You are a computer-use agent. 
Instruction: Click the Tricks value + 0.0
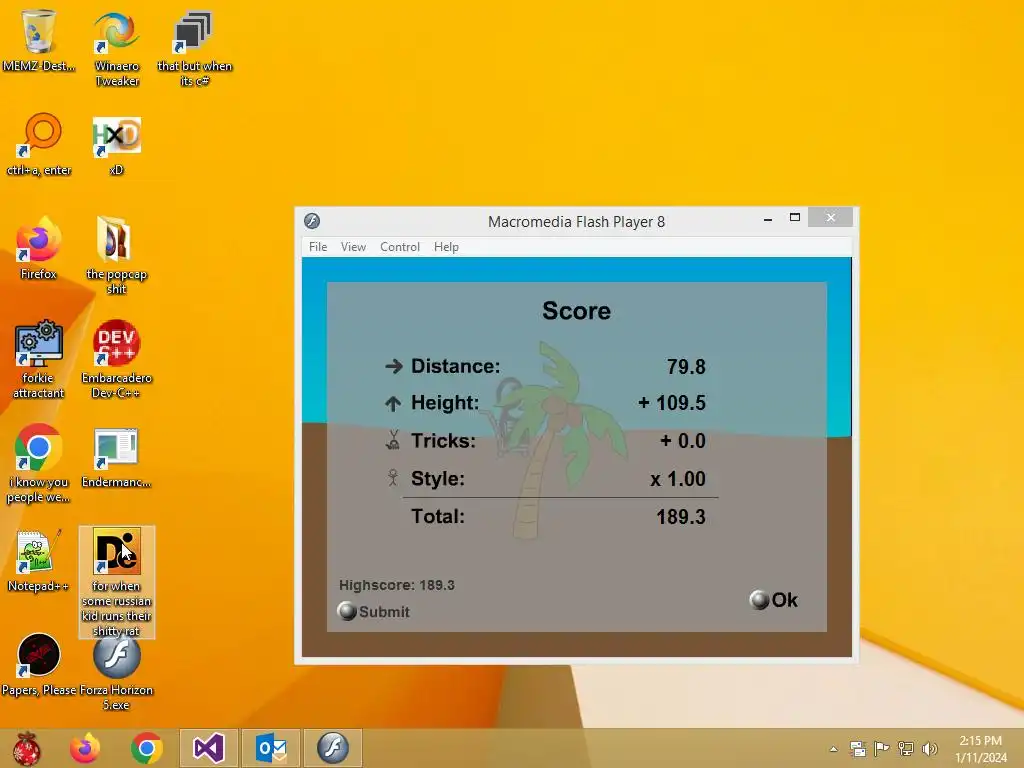click(683, 441)
